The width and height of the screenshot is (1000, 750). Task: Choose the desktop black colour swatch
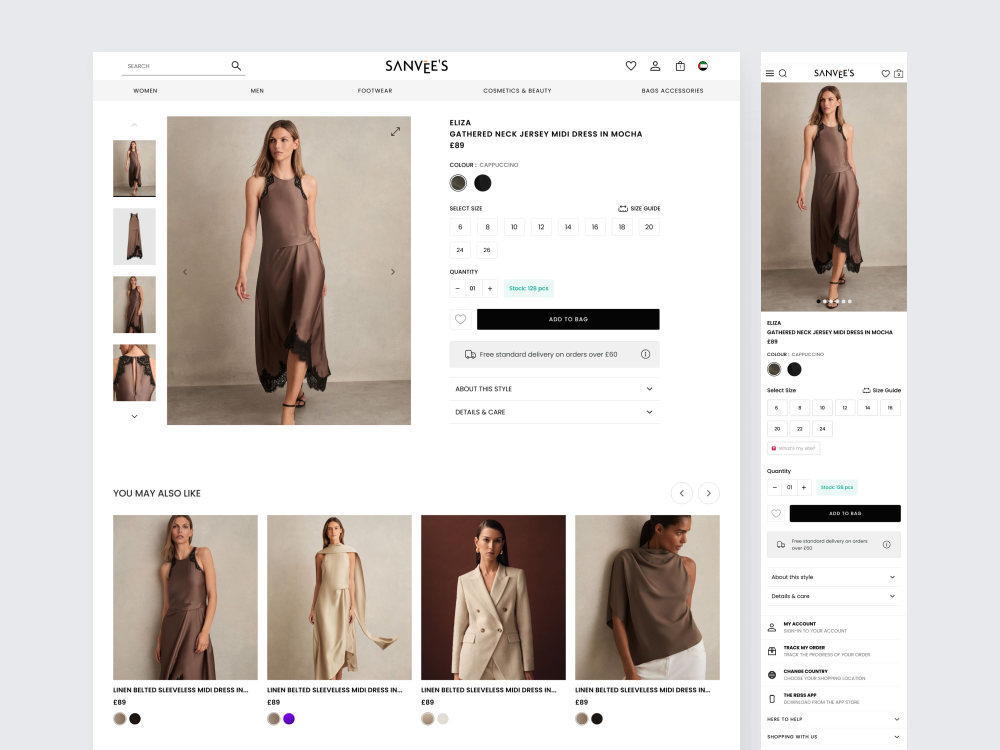(x=483, y=183)
